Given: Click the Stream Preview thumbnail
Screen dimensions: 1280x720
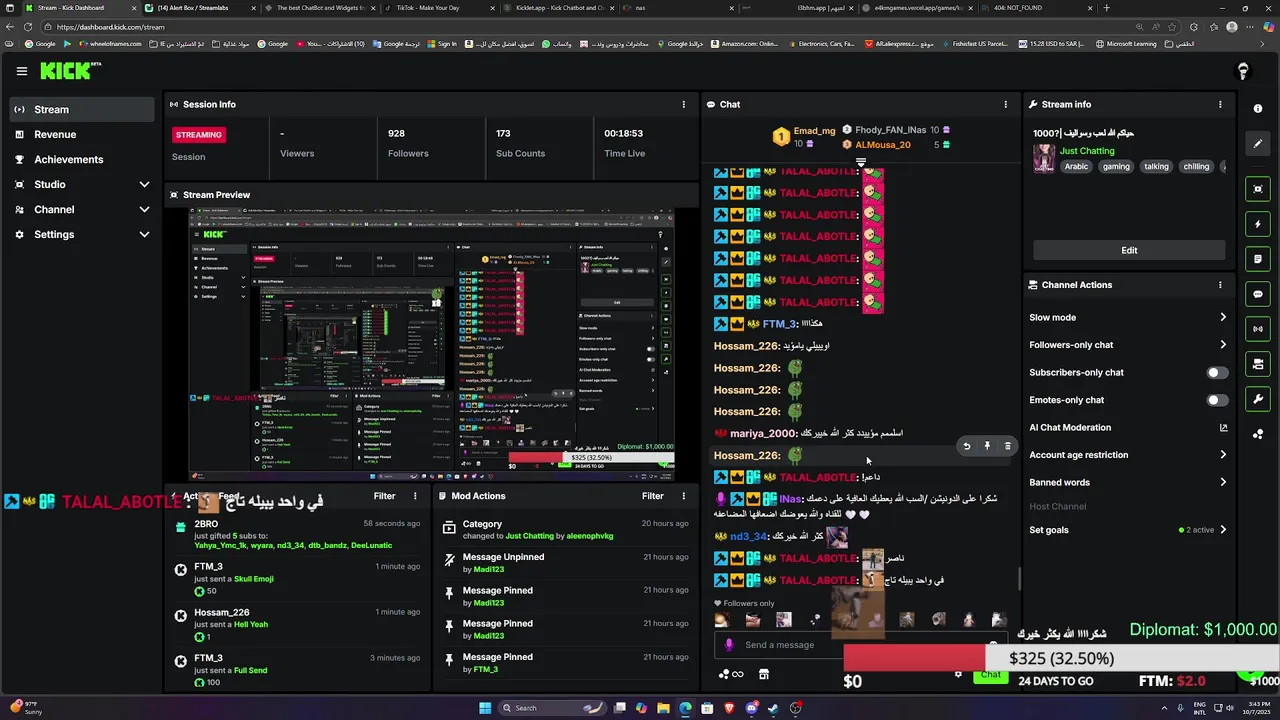Looking at the screenshot, I should [x=432, y=345].
